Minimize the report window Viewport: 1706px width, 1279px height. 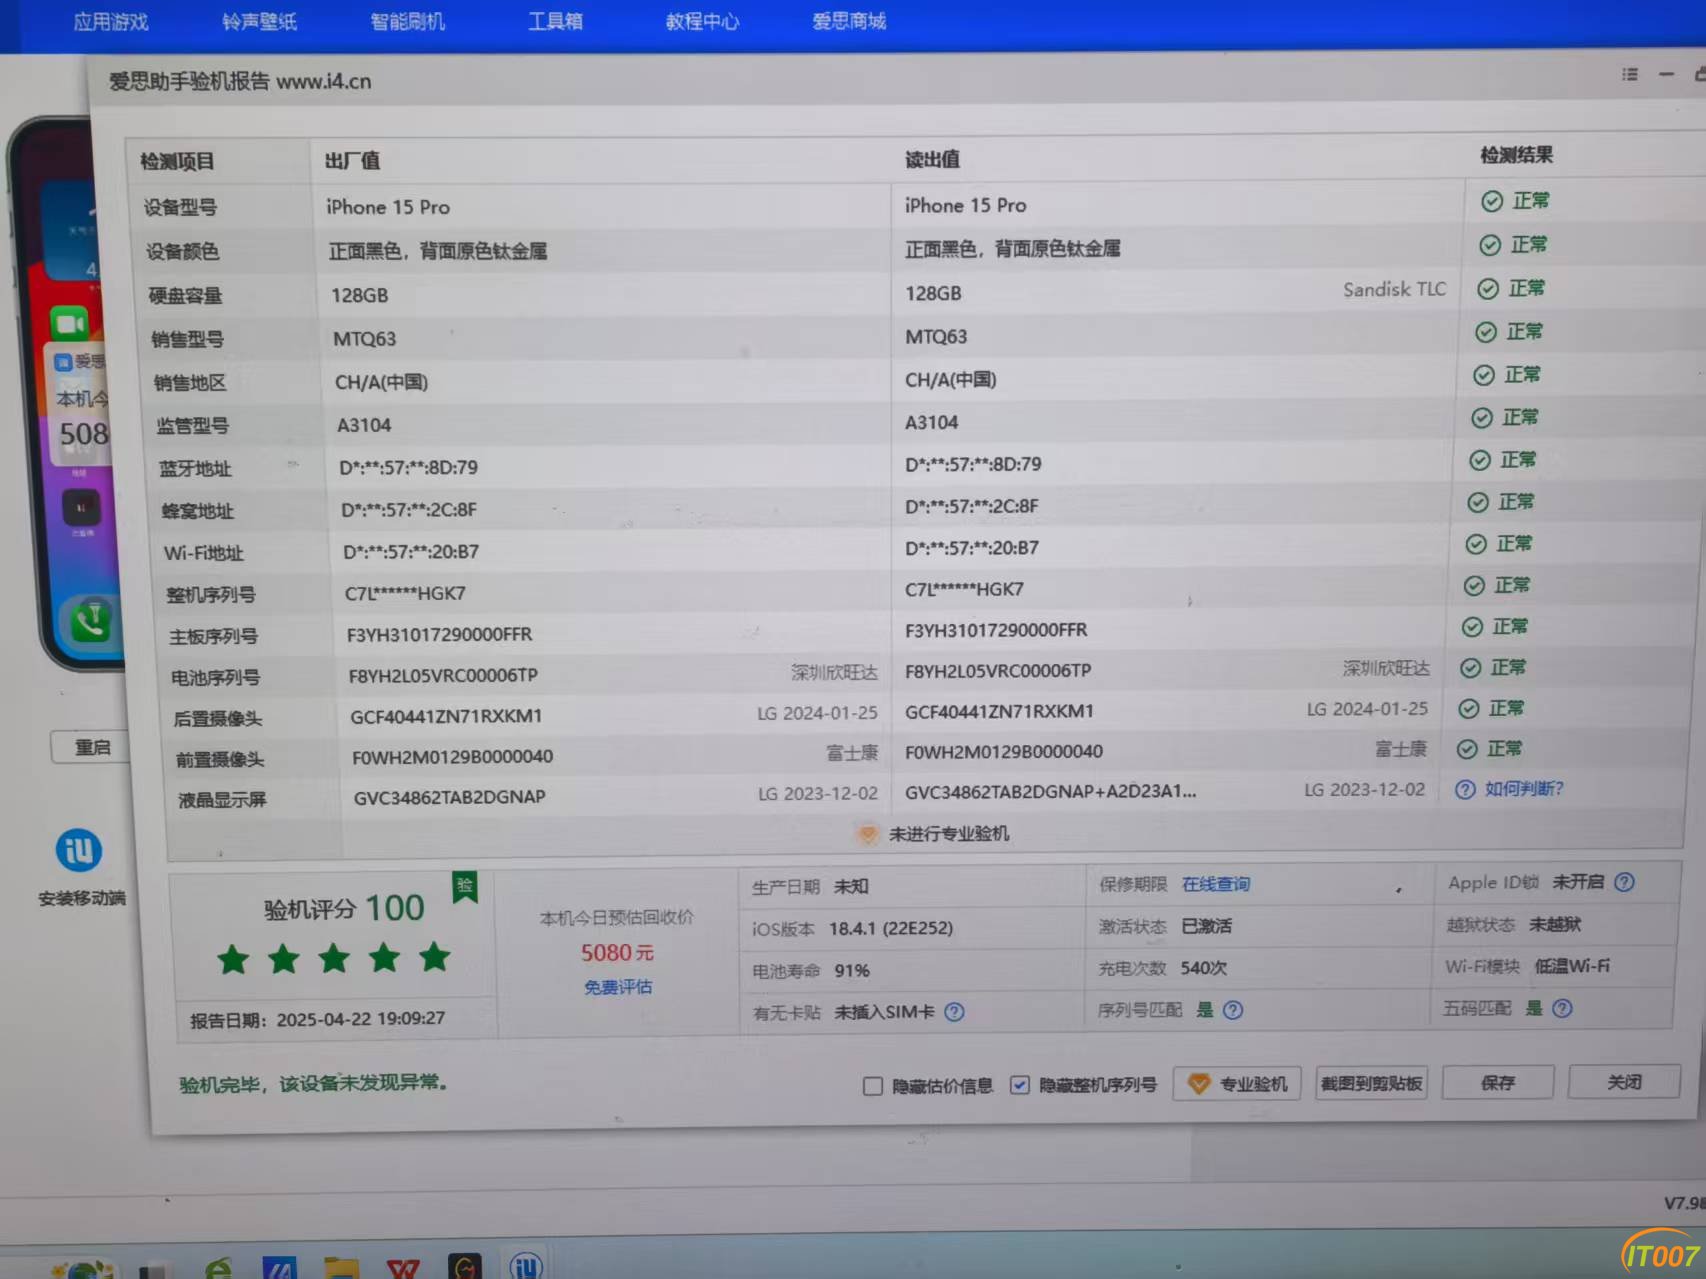(x=1666, y=75)
